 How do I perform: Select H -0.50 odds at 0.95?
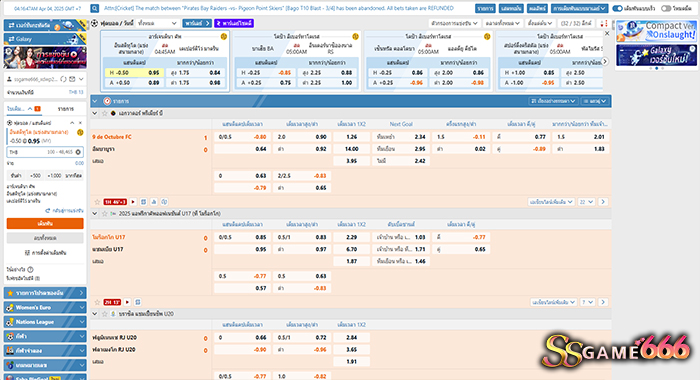pos(134,72)
